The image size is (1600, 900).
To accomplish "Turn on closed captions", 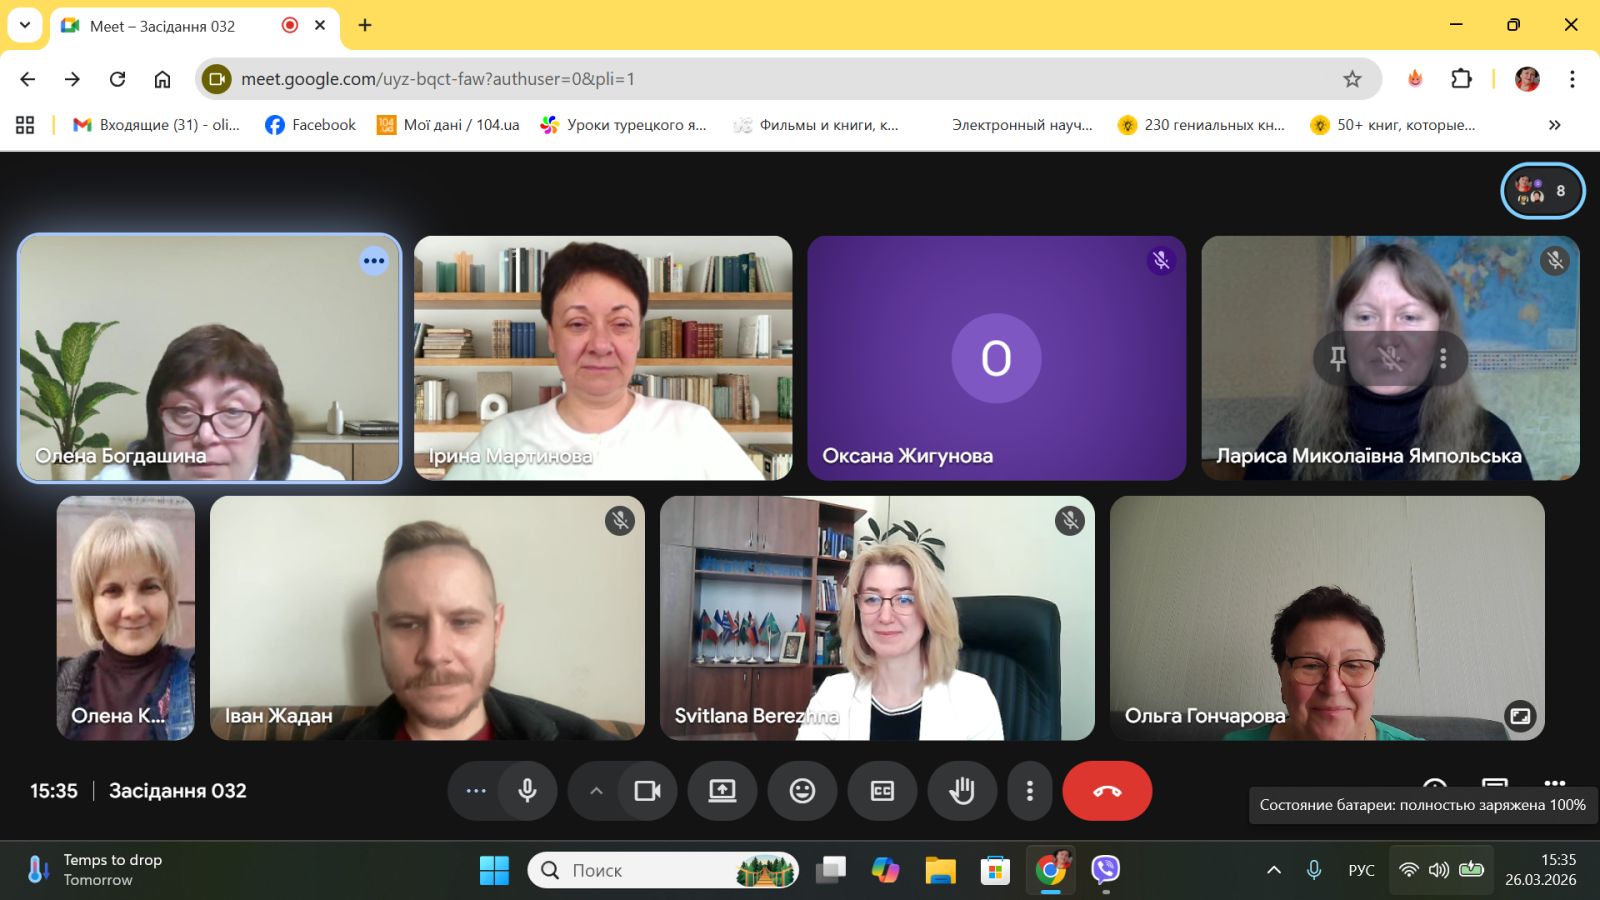I will coord(882,791).
